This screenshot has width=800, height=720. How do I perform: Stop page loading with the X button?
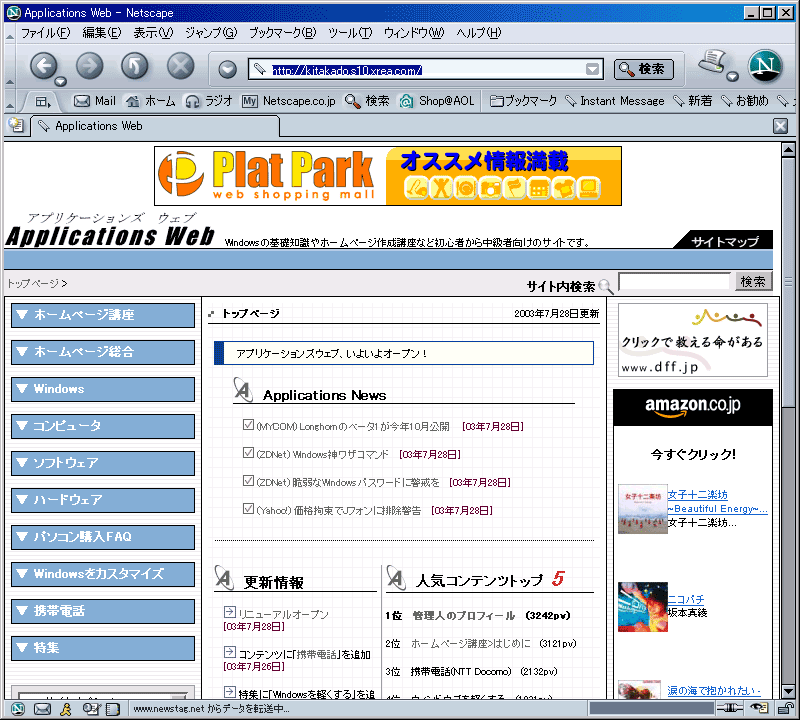pos(181,66)
